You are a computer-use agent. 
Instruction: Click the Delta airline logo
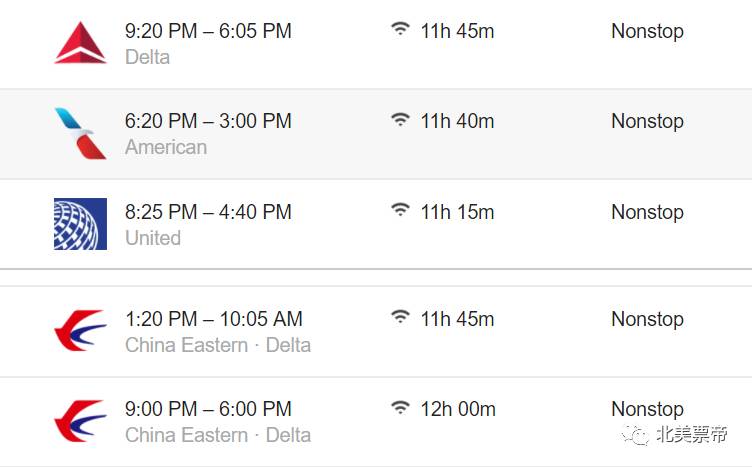(x=80, y=43)
